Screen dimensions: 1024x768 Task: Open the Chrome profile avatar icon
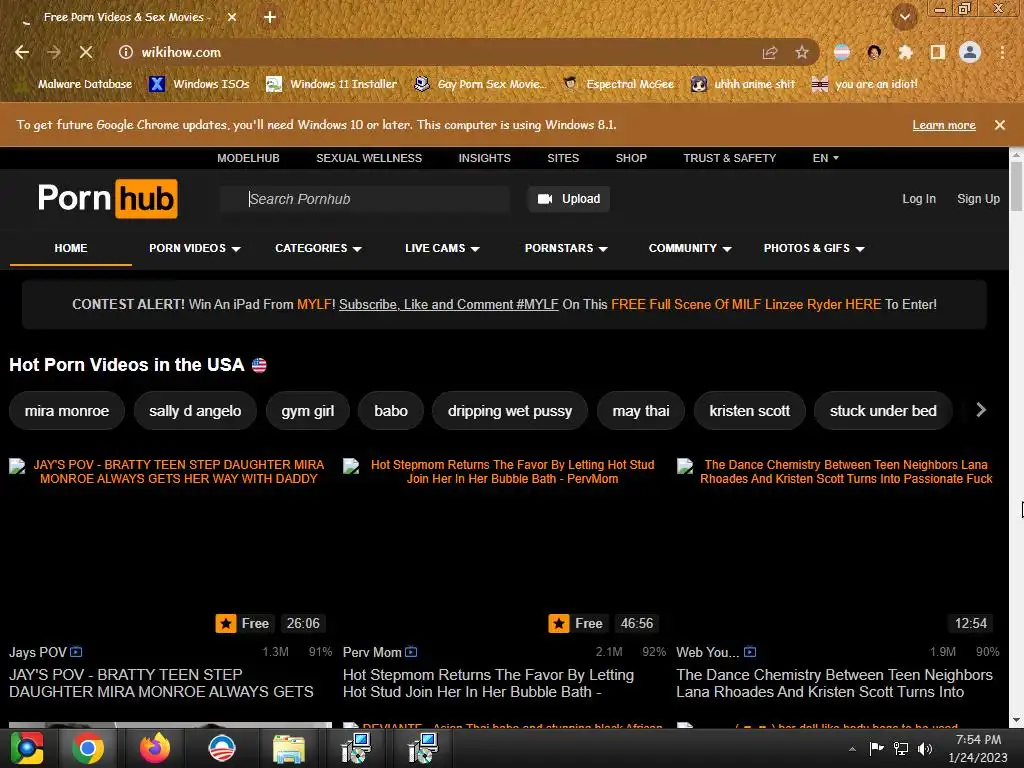click(x=970, y=52)
